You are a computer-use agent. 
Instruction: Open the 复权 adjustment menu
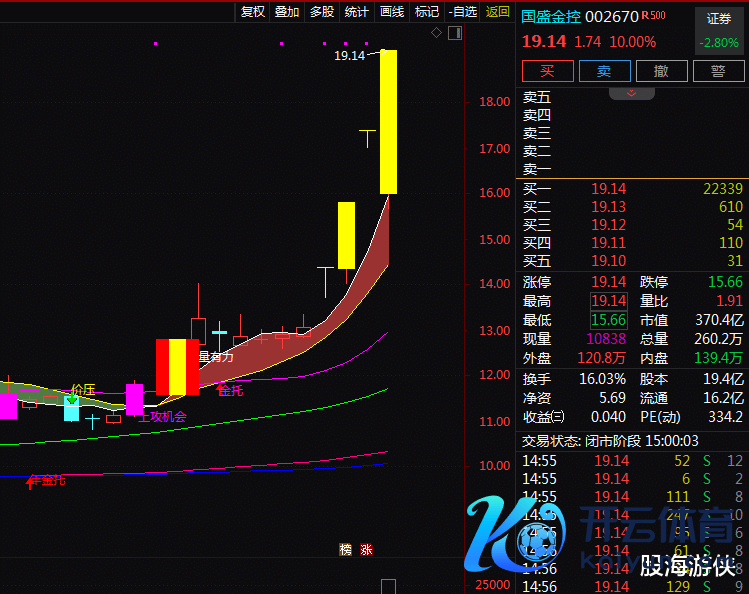[x=253, y=12]
